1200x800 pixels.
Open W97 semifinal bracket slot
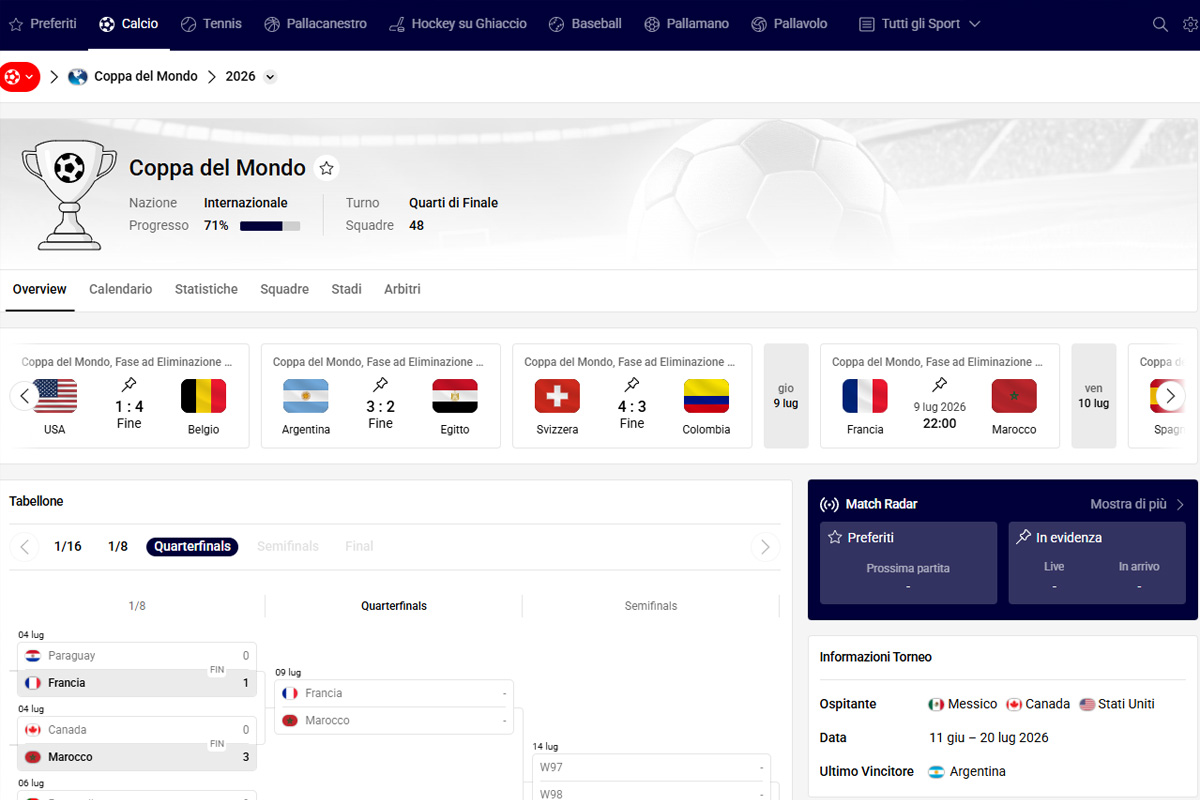pyautogui.click(x=652, y=767)
